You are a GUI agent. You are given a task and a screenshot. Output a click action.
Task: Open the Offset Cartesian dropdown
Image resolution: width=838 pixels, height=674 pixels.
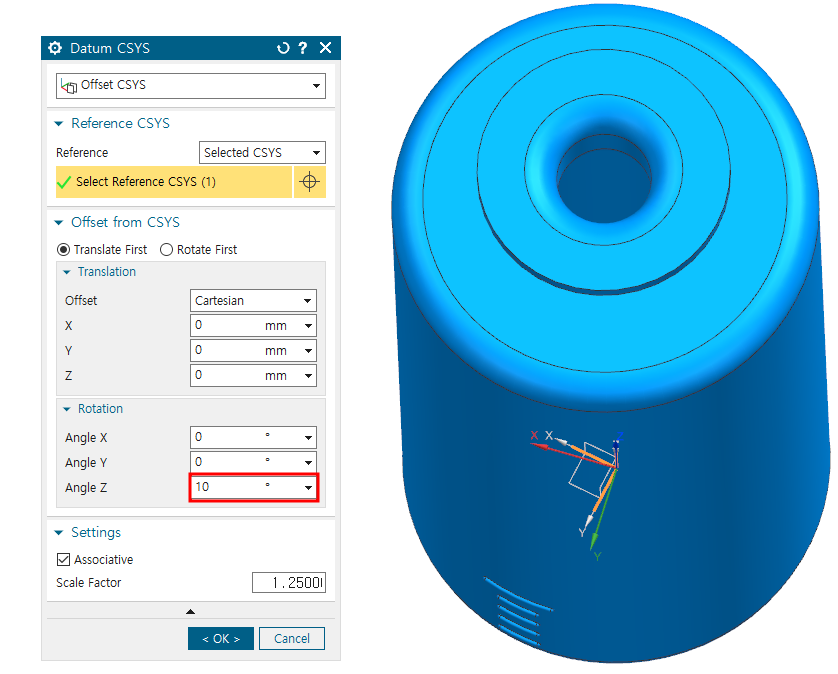coord(307,301)
